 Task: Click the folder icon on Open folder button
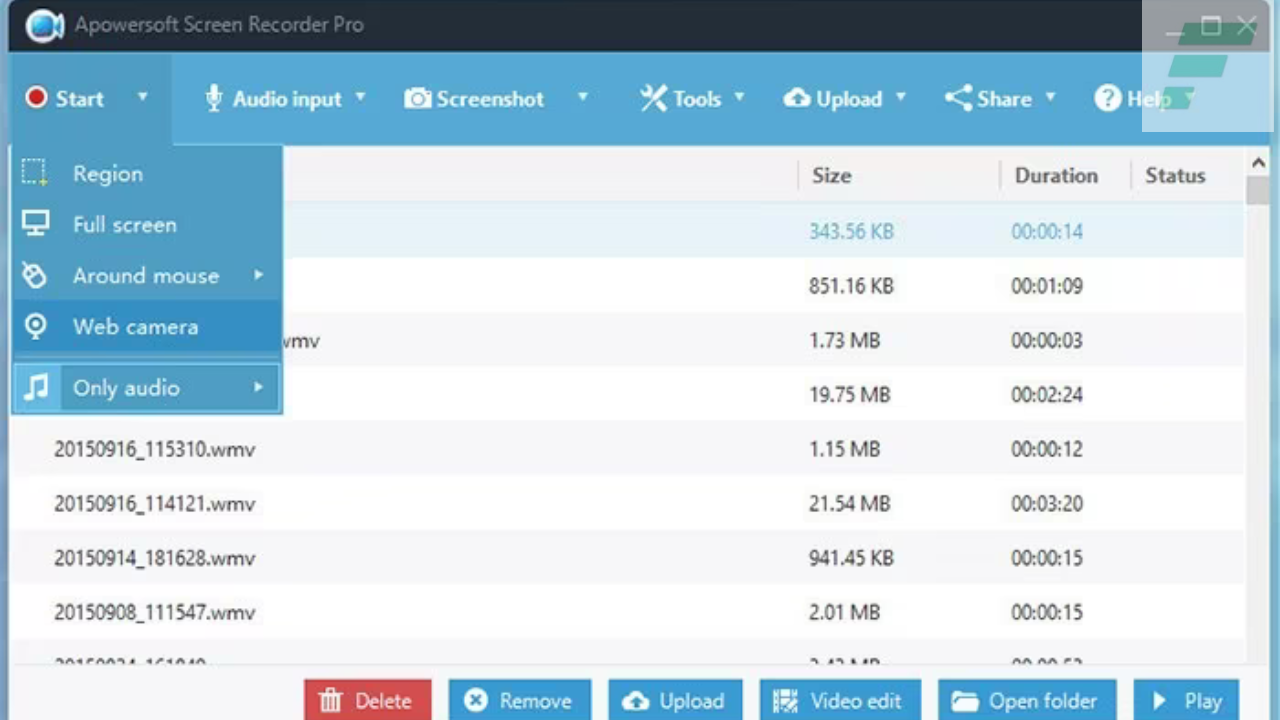point(965,702)
